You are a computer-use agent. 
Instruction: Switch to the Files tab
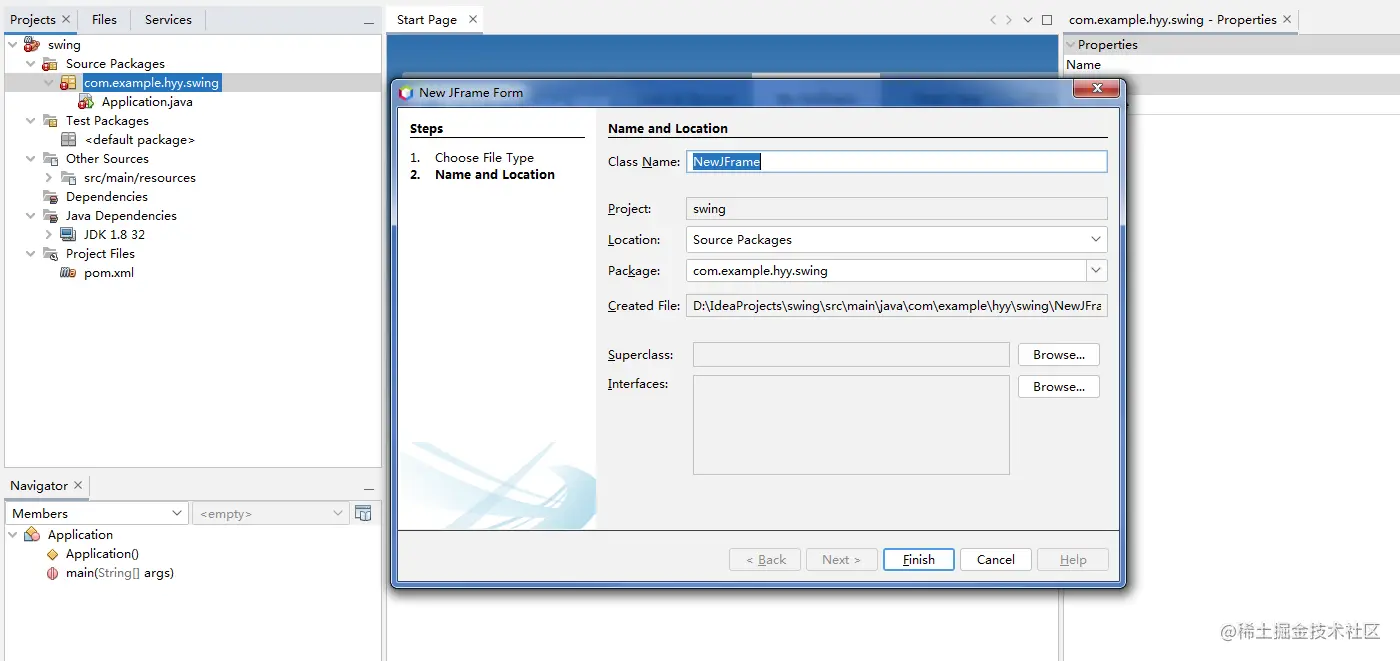(104, 20)
